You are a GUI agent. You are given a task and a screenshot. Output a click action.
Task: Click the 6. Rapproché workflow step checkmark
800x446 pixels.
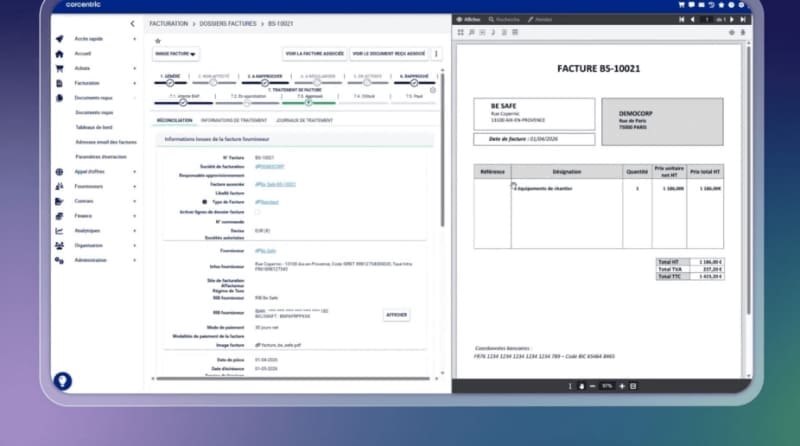[x=414, y=83]
